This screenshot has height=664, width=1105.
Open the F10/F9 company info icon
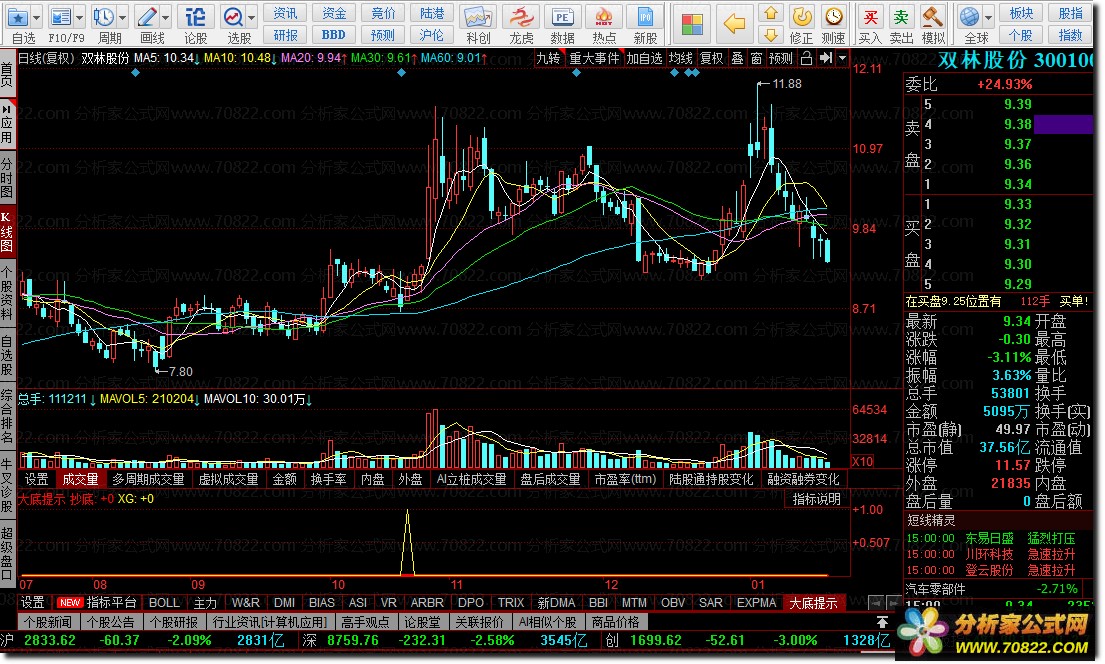[61, 17]
